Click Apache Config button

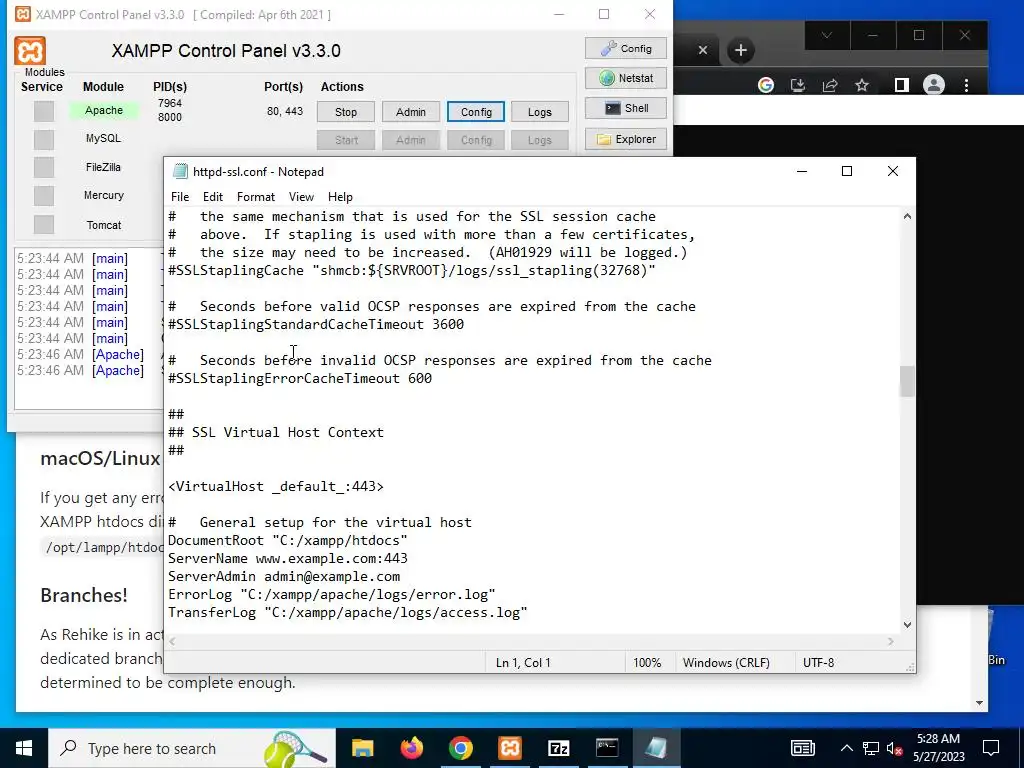(476, 112)
